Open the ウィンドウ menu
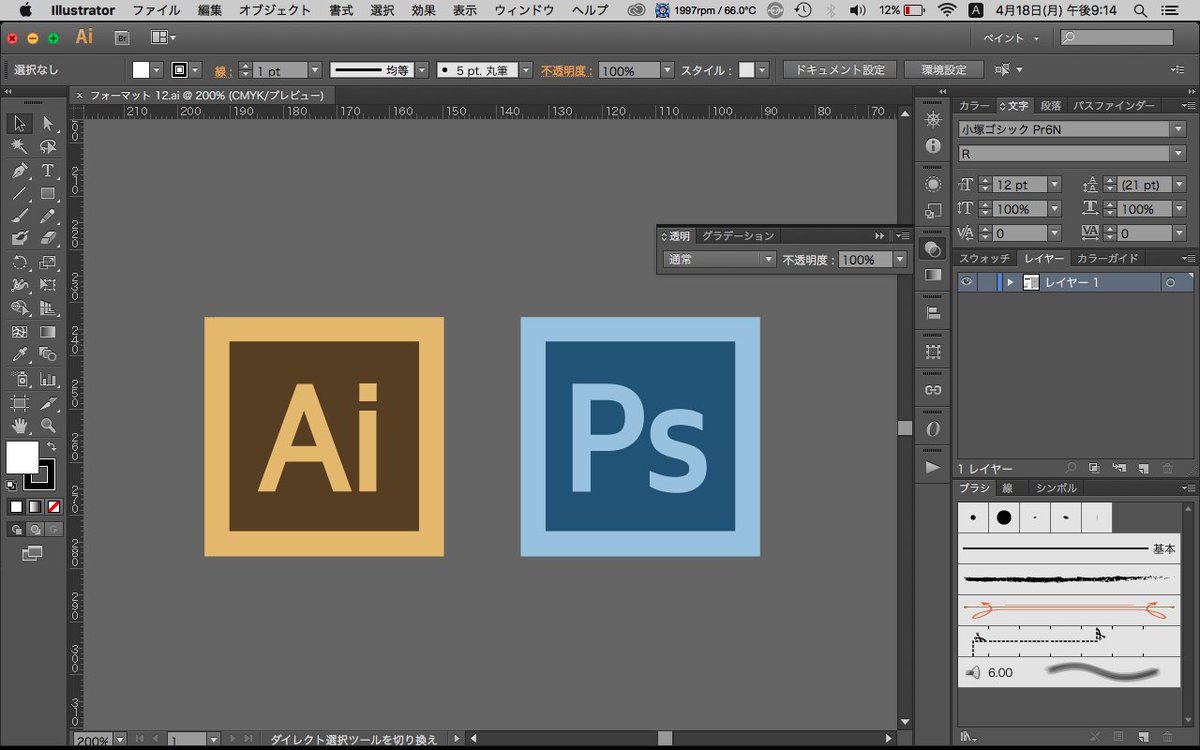The width and height of the screenshot is (1200, 750). coord(524,10)
